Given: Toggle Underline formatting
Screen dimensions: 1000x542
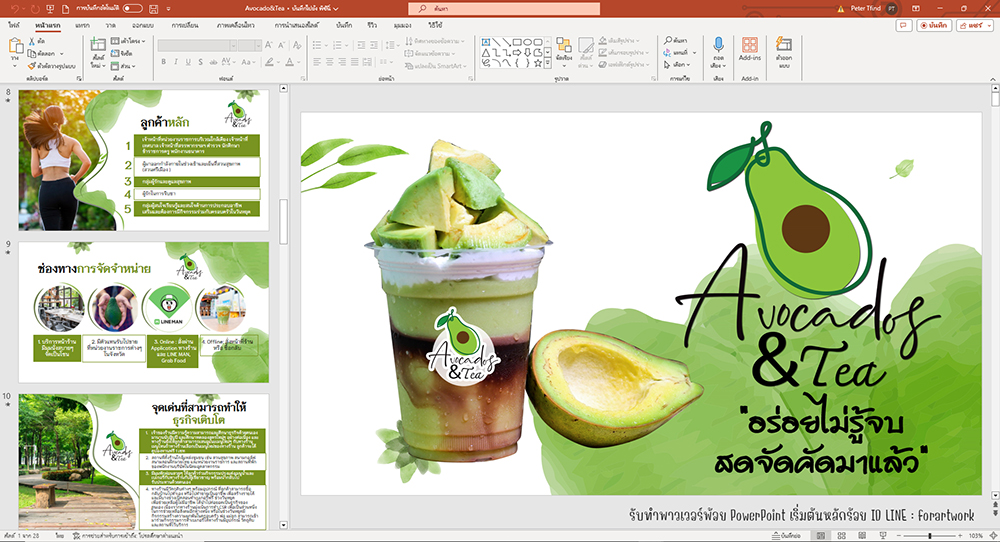Looking at the screenshot, I should tap(188, 62).
